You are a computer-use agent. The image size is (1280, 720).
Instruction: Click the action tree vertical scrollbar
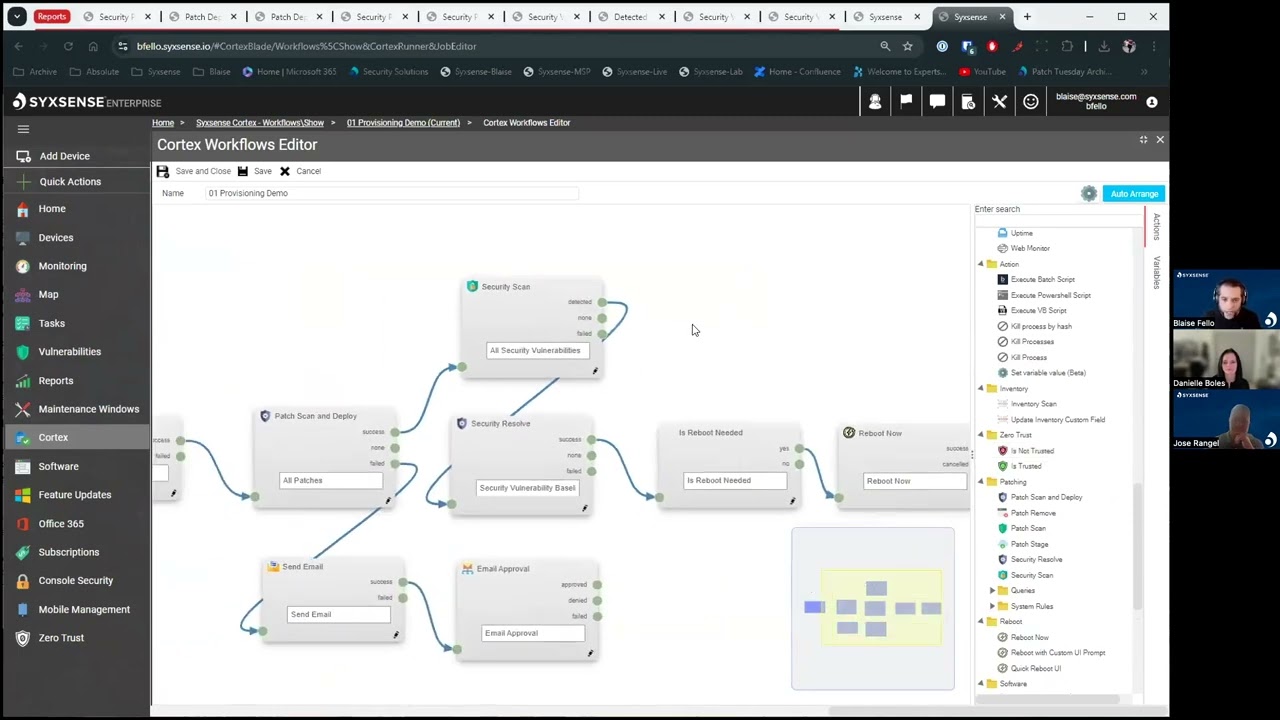[x=1137, y=545]
